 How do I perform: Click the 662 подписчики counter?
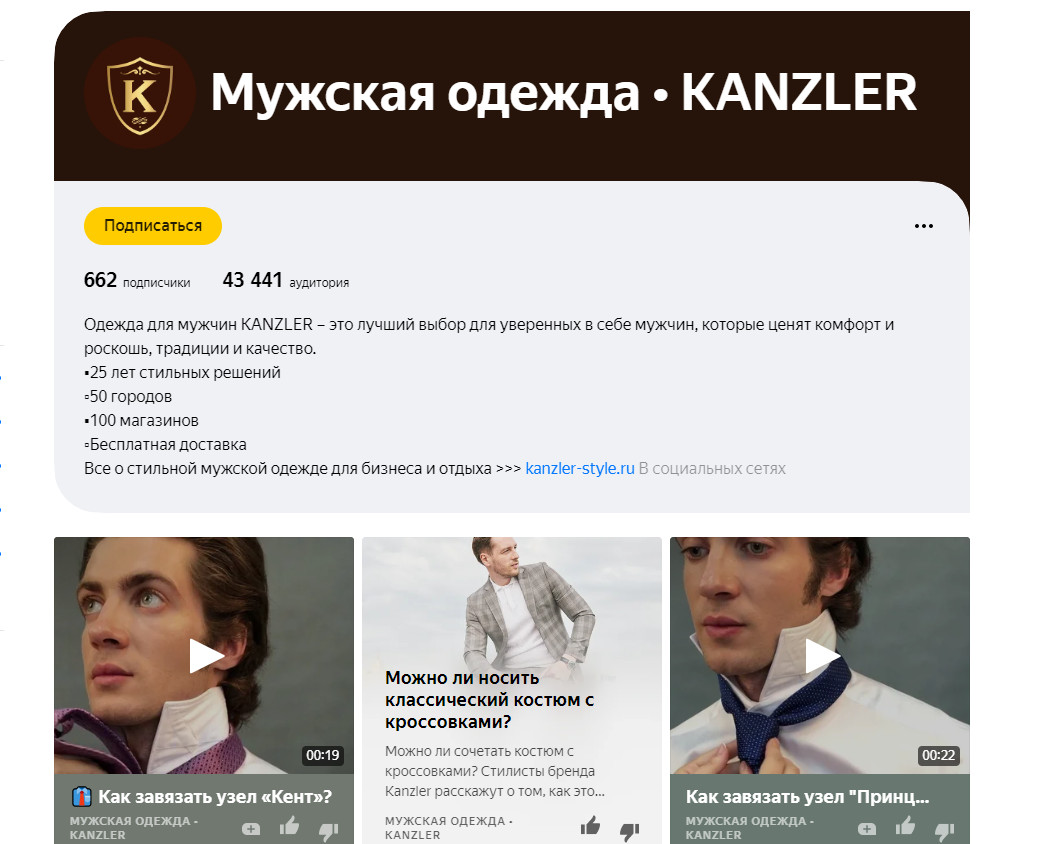point(137,281)
